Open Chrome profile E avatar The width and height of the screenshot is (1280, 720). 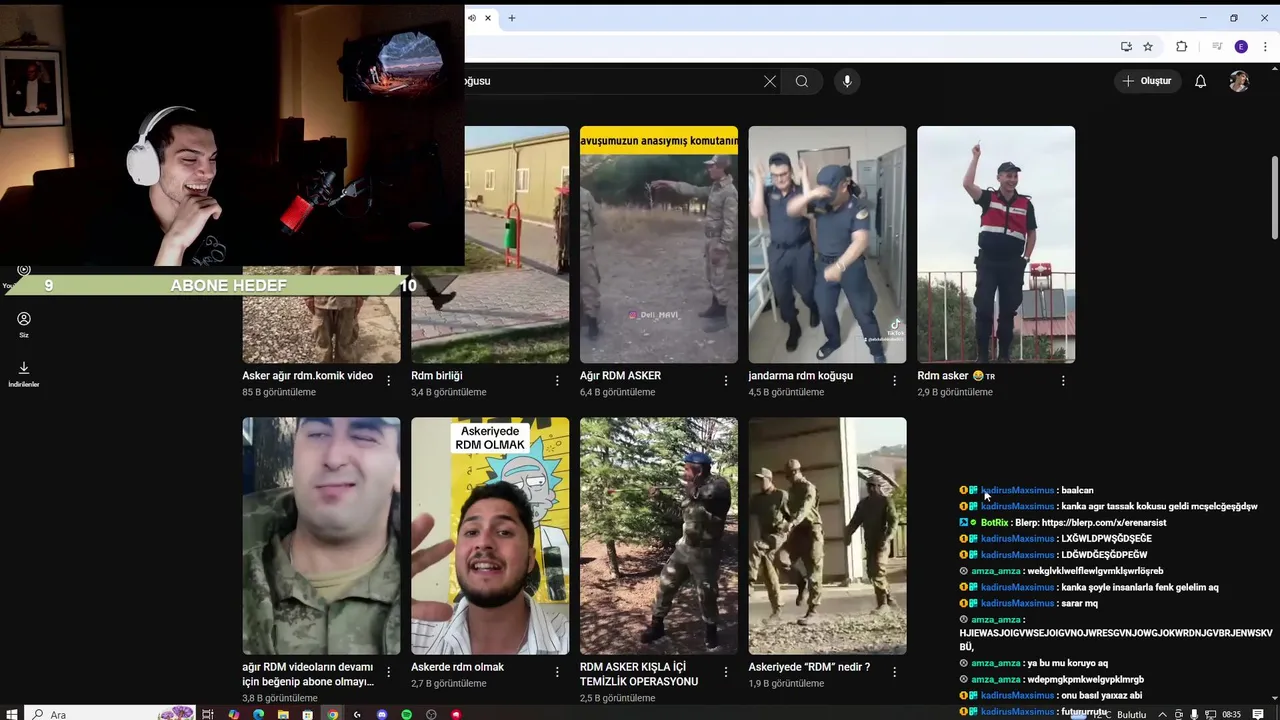click(1241, 46)
